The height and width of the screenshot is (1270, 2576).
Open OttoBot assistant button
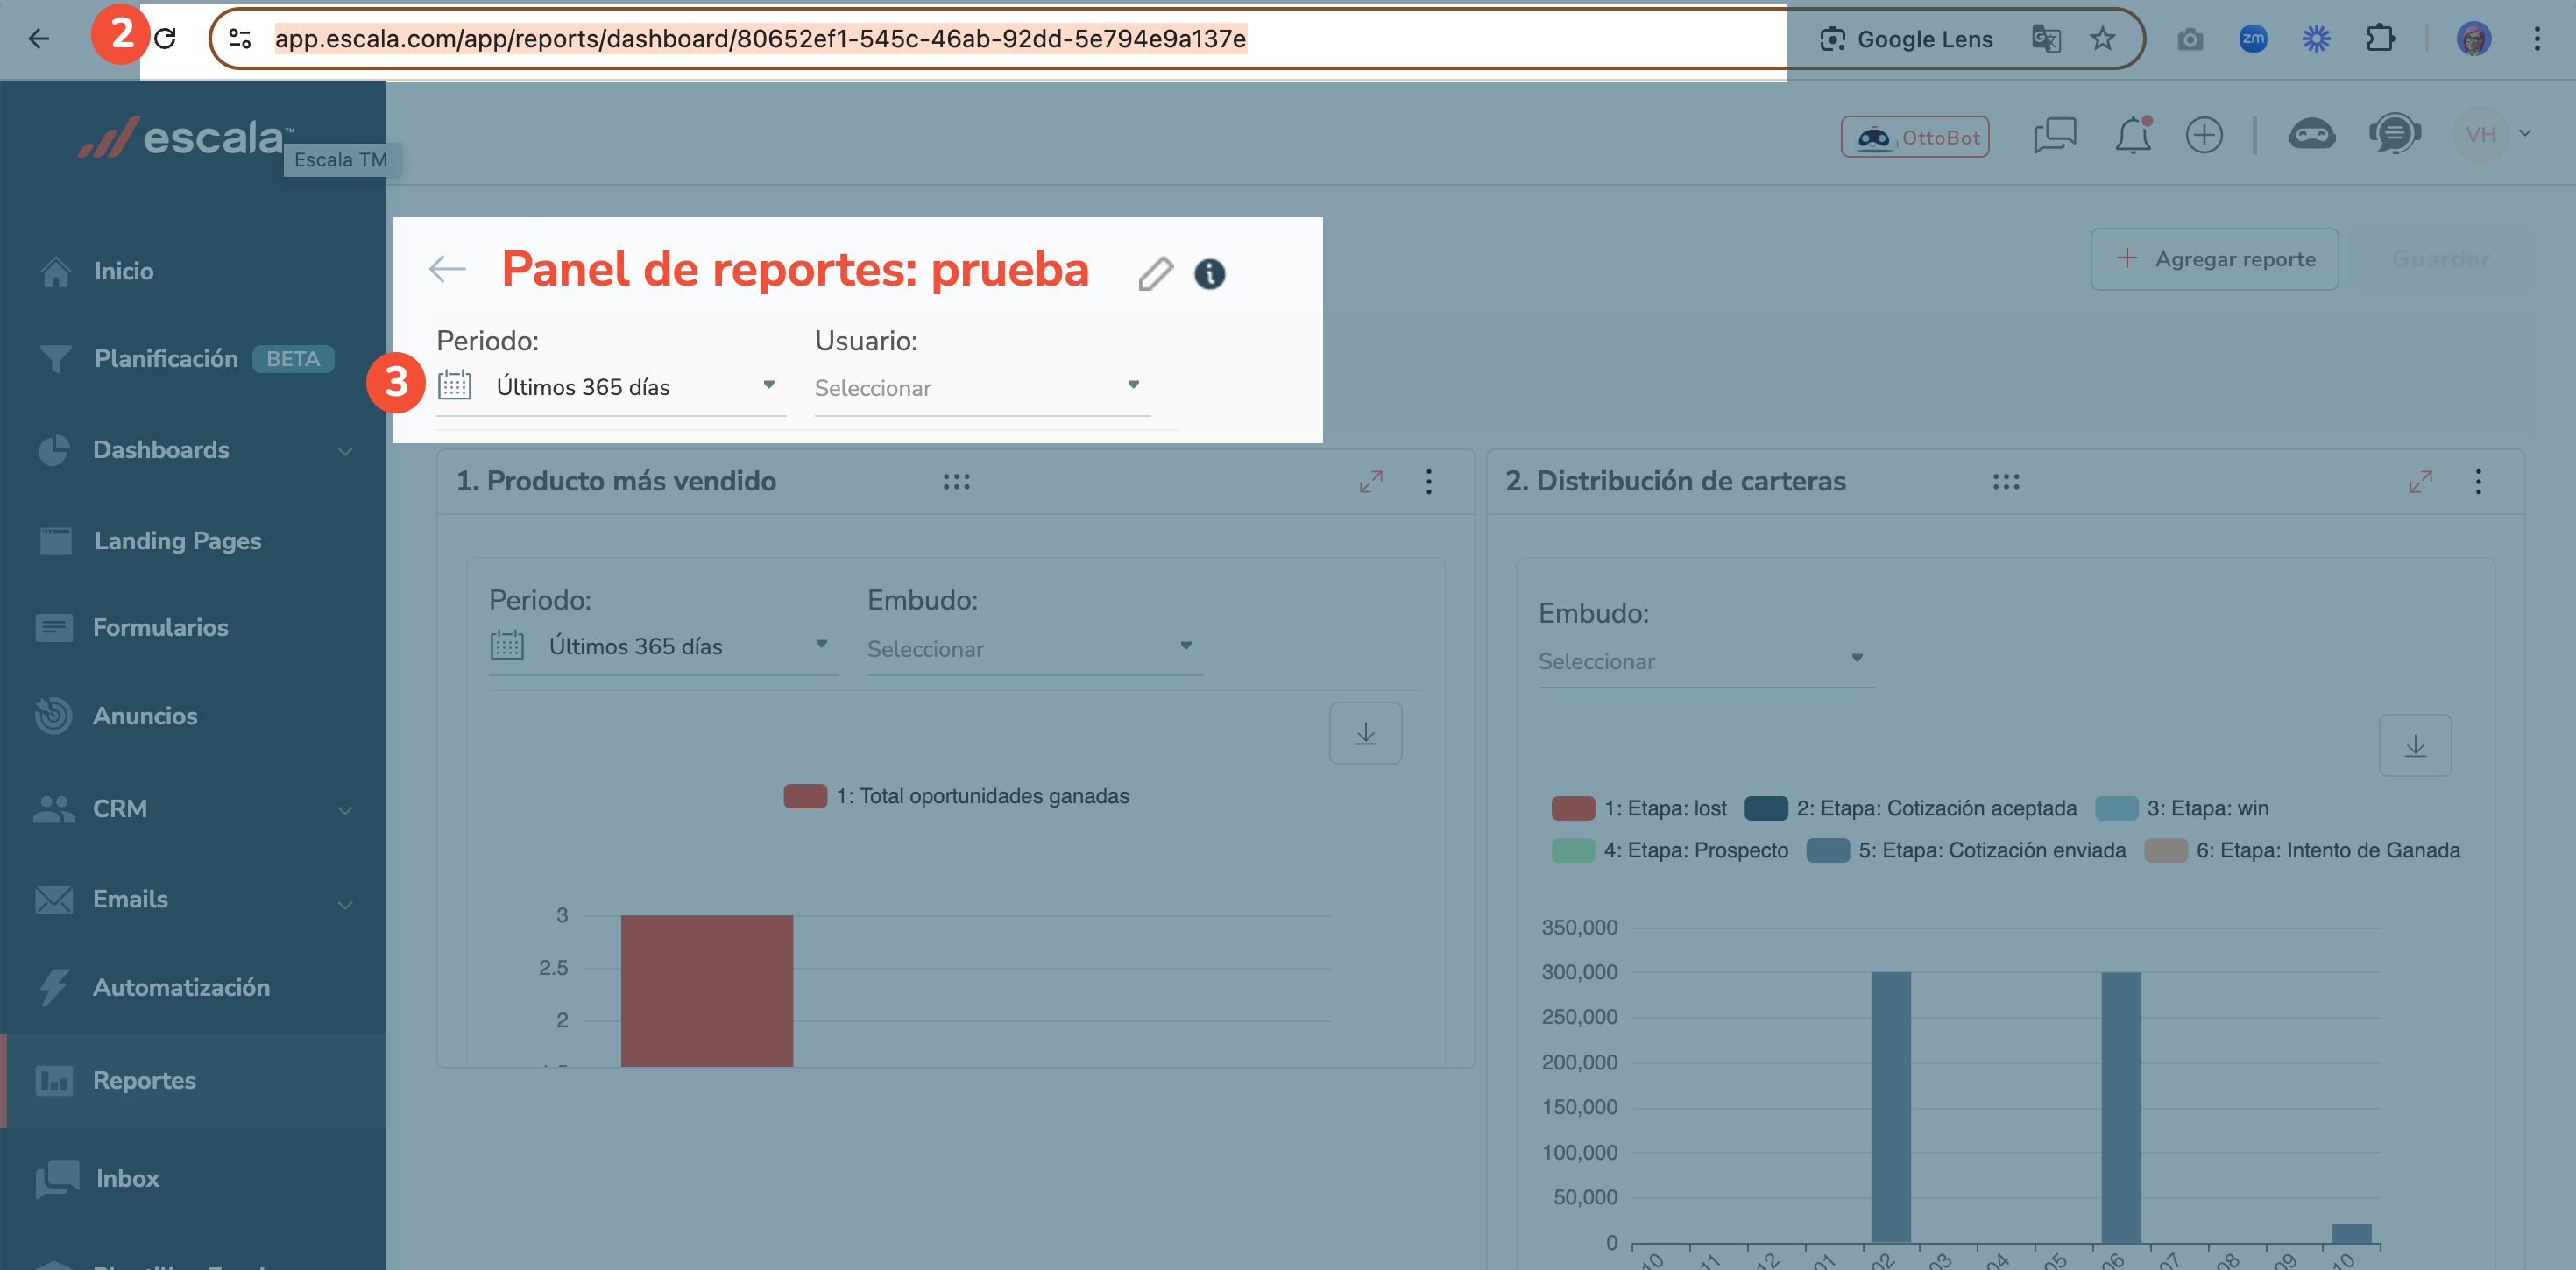pyautogui.click(x=1915, y=137)
